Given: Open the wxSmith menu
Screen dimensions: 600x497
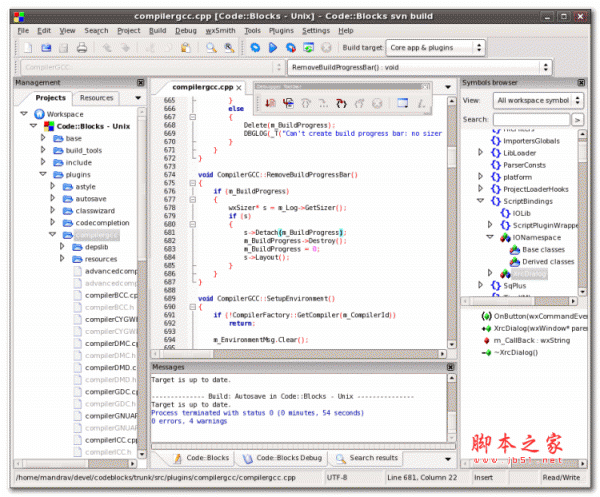Looking at the screenshot, I should pos(220,31).
